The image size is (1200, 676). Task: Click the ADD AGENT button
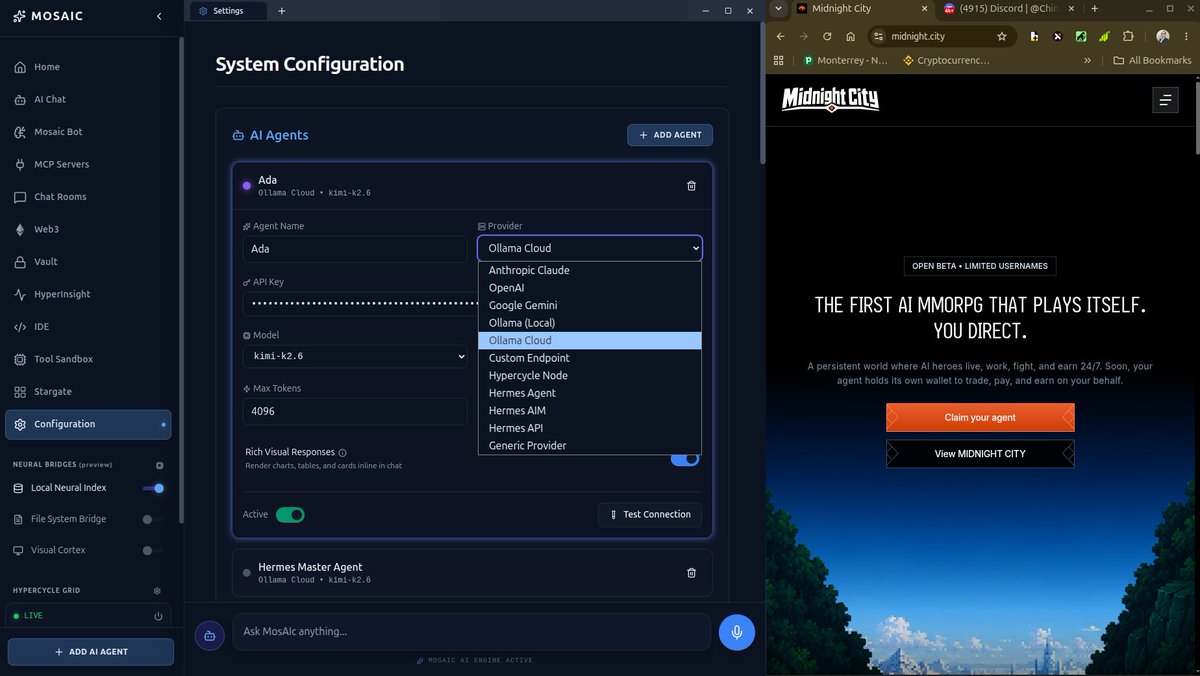(x=670, y=135)
